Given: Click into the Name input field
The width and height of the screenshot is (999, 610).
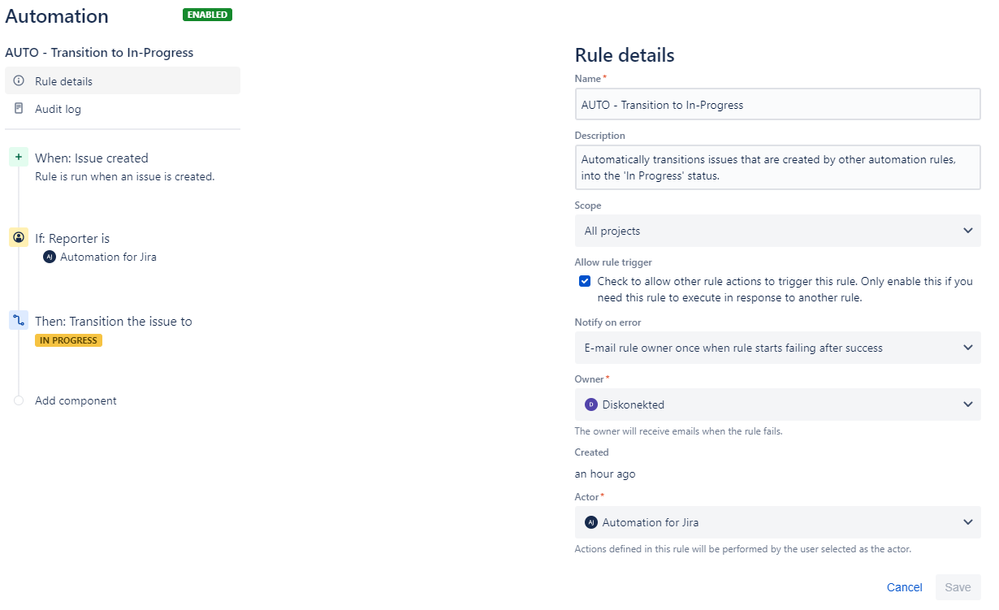Looking at the screenshot, I should click(777, 105).
